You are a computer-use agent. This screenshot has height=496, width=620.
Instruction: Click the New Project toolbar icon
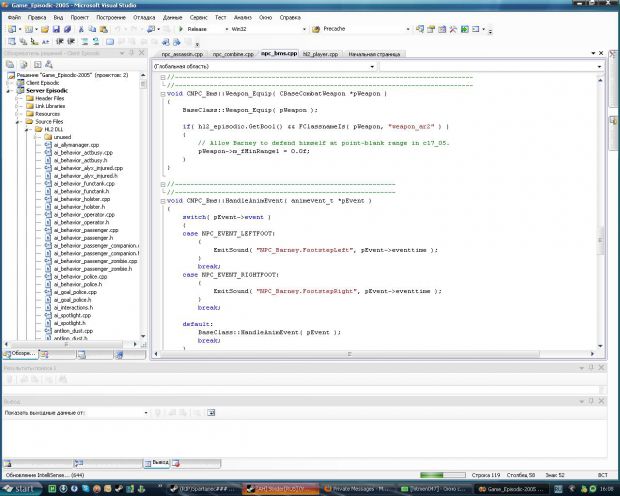(12, 29)
